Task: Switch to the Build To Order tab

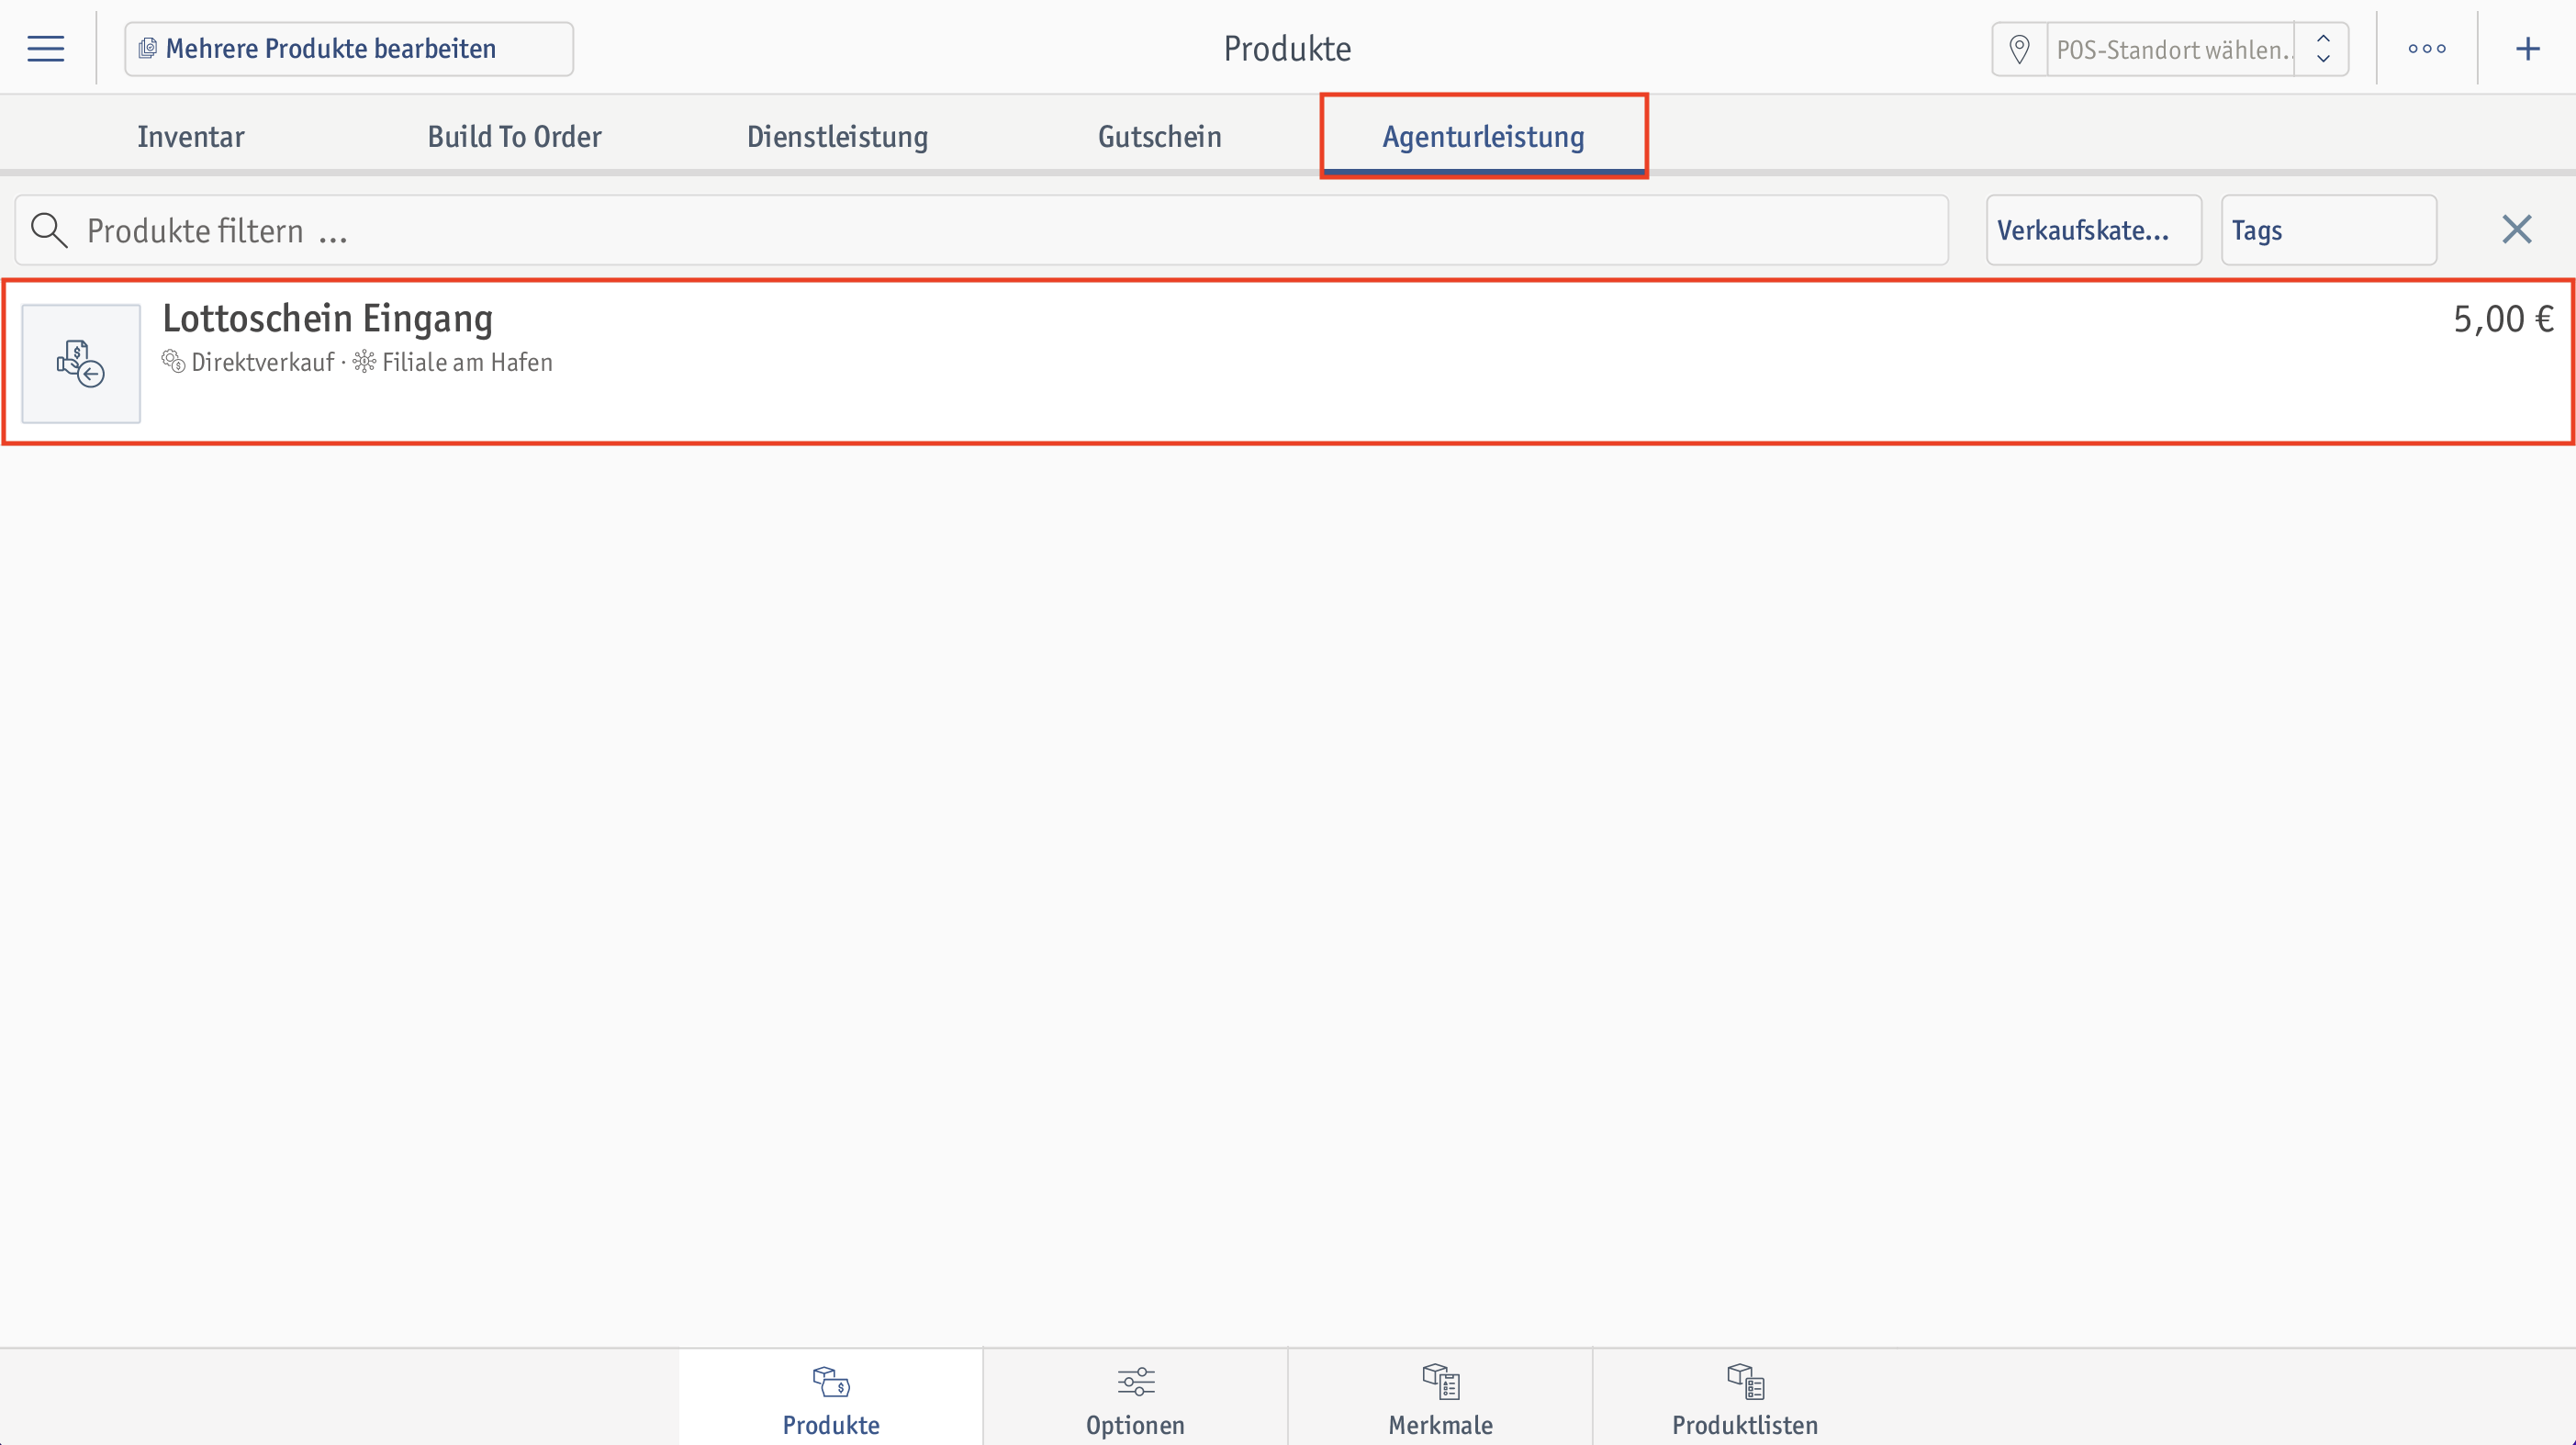Action: [514, 136]
